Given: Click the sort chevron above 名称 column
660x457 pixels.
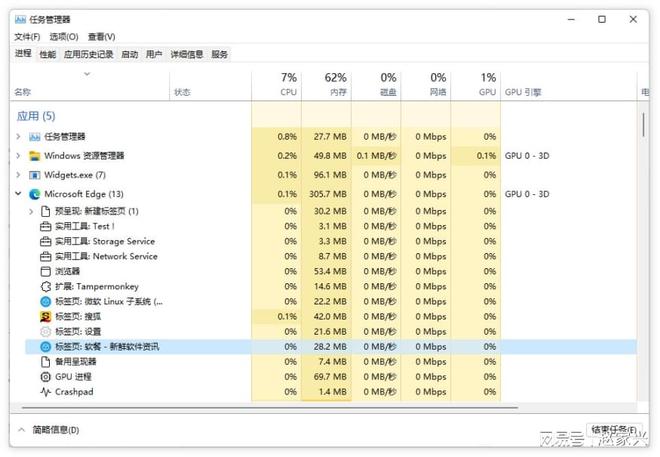Looking at the screenshot, I should (87, 74).
